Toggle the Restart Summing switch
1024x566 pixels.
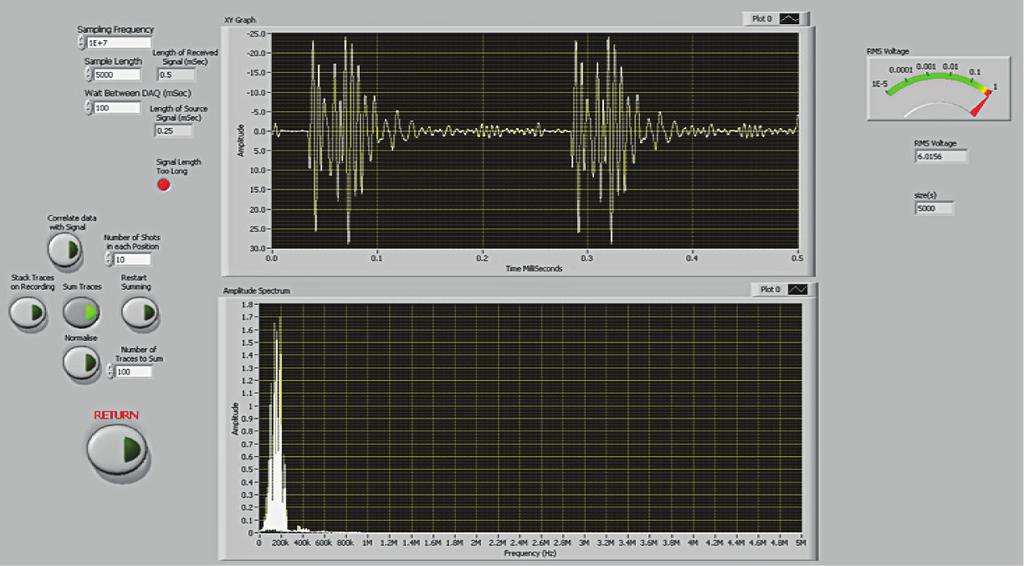[x=140, y=313]
